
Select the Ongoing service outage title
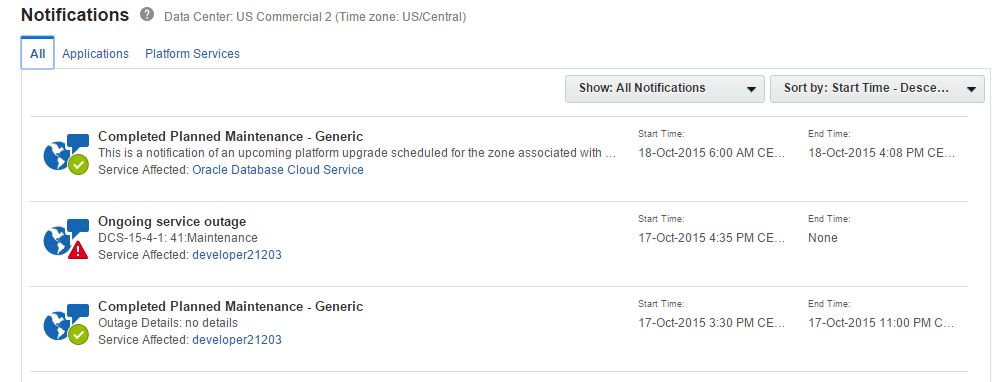(172, 221)
